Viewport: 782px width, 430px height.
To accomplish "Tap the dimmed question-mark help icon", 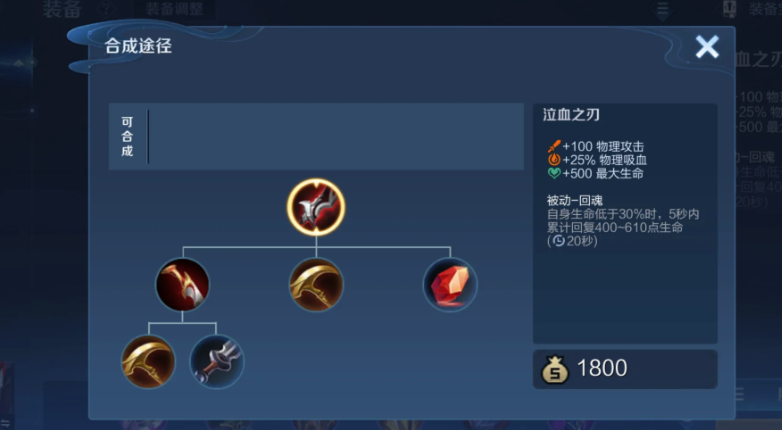I will pyautogui.click(x=106, y=8).
